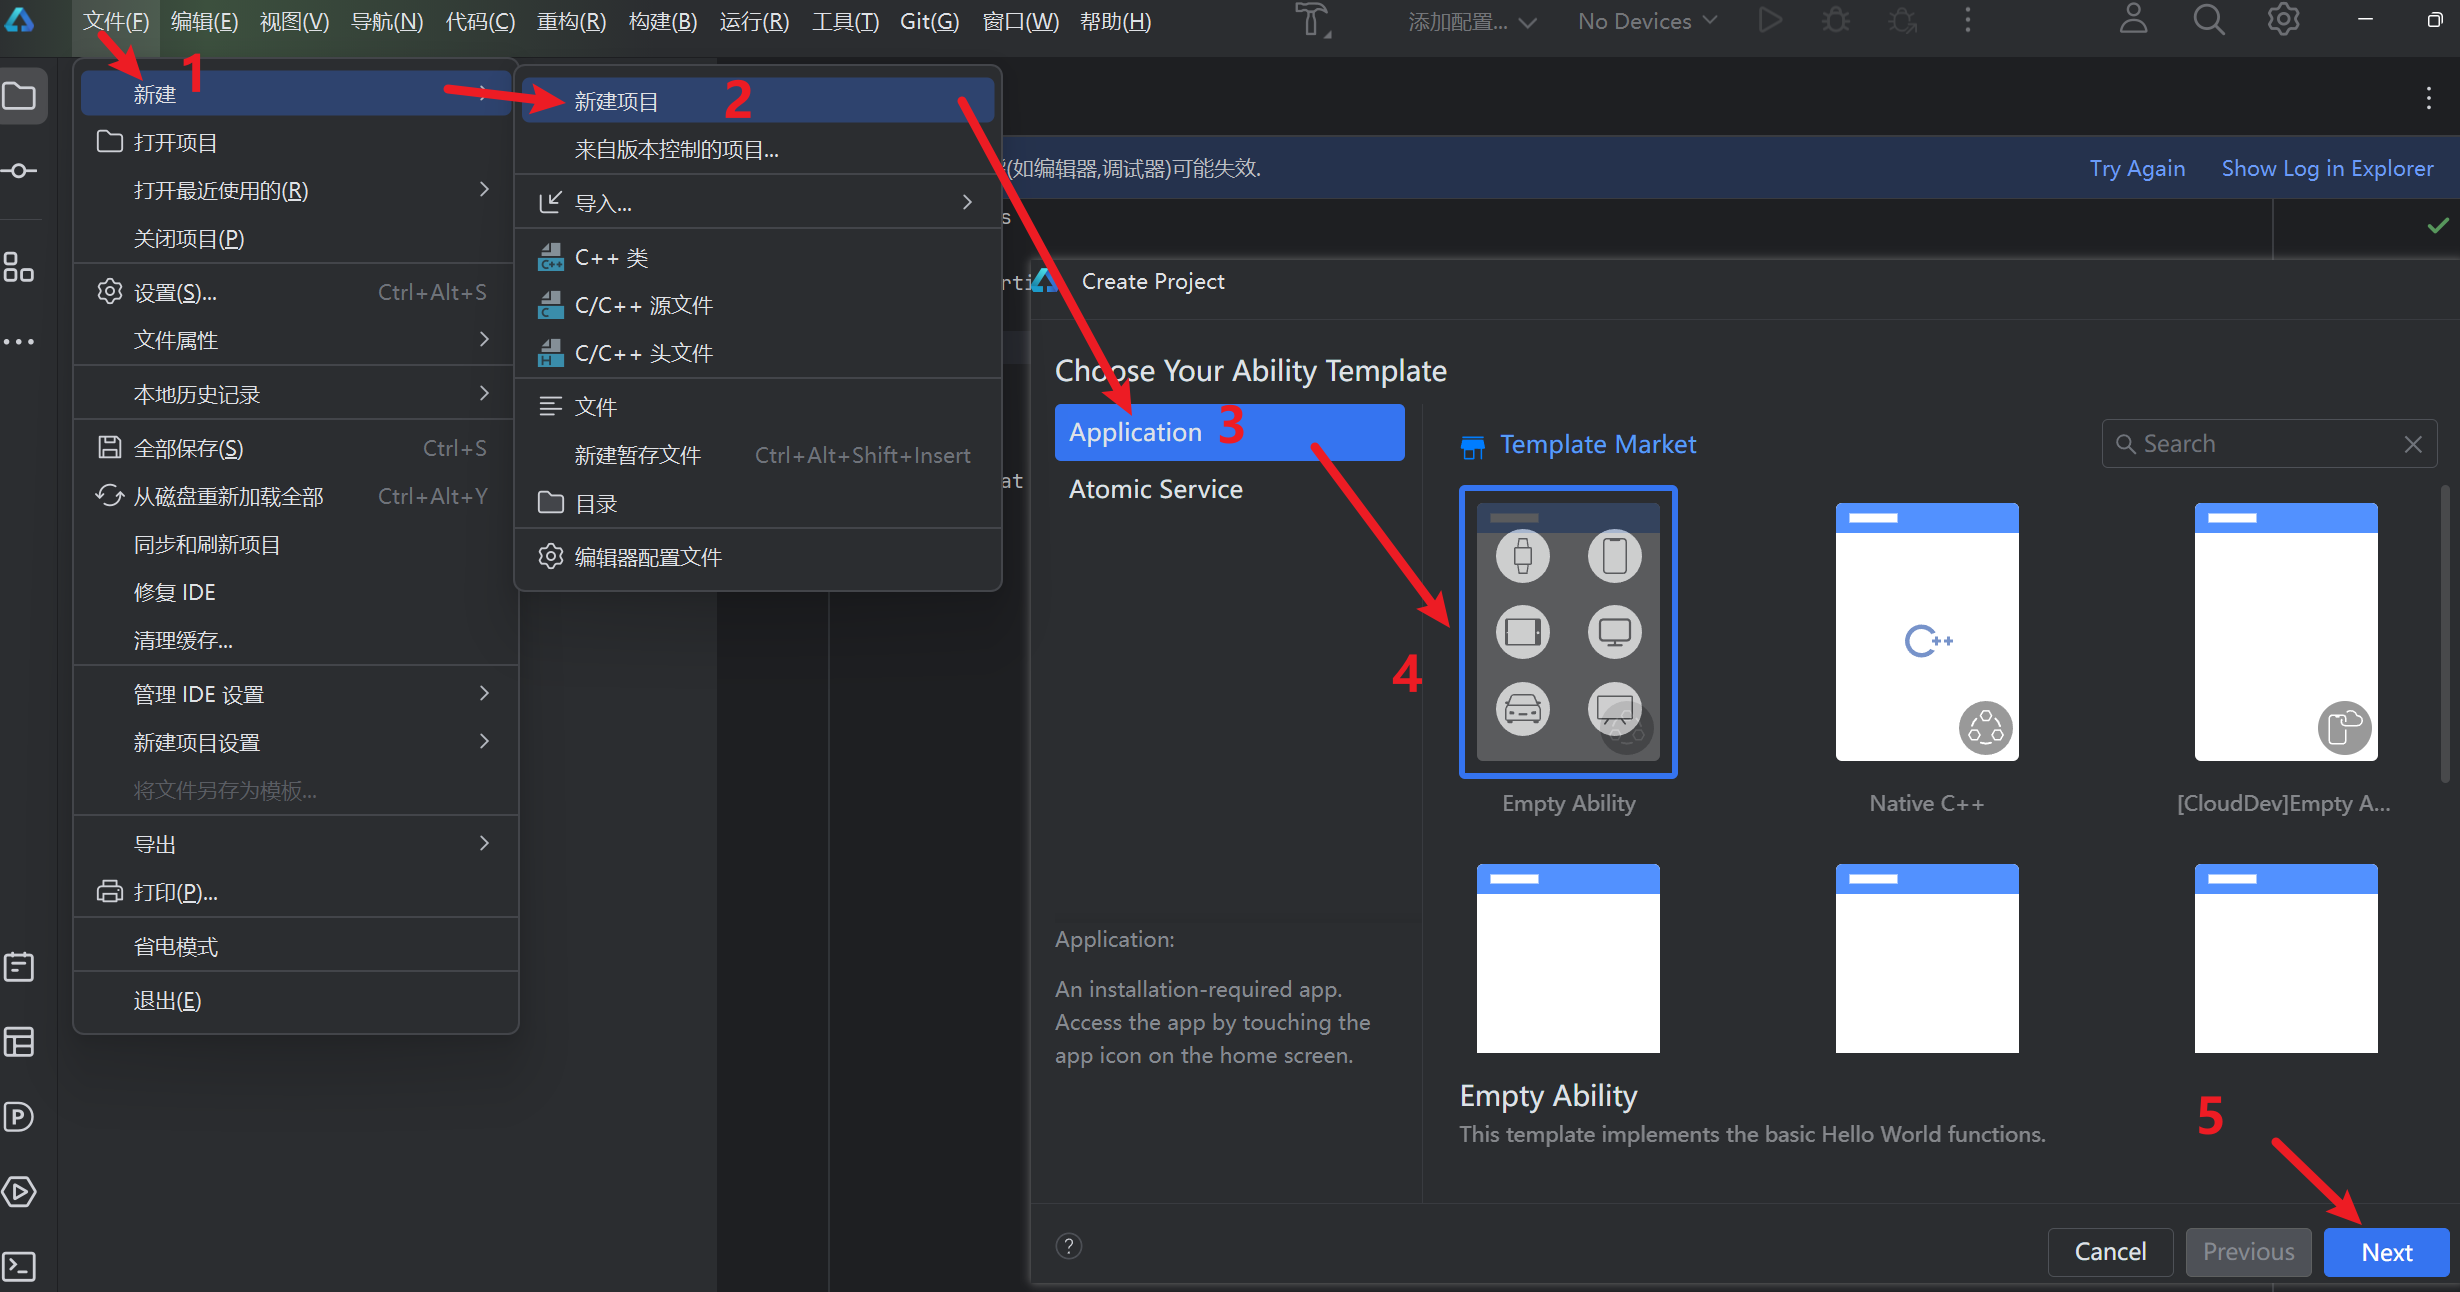Select 新建项目 menu entry
Image resolution: width=2460 pixels, height=1292 pixels.
pos(616,101)
